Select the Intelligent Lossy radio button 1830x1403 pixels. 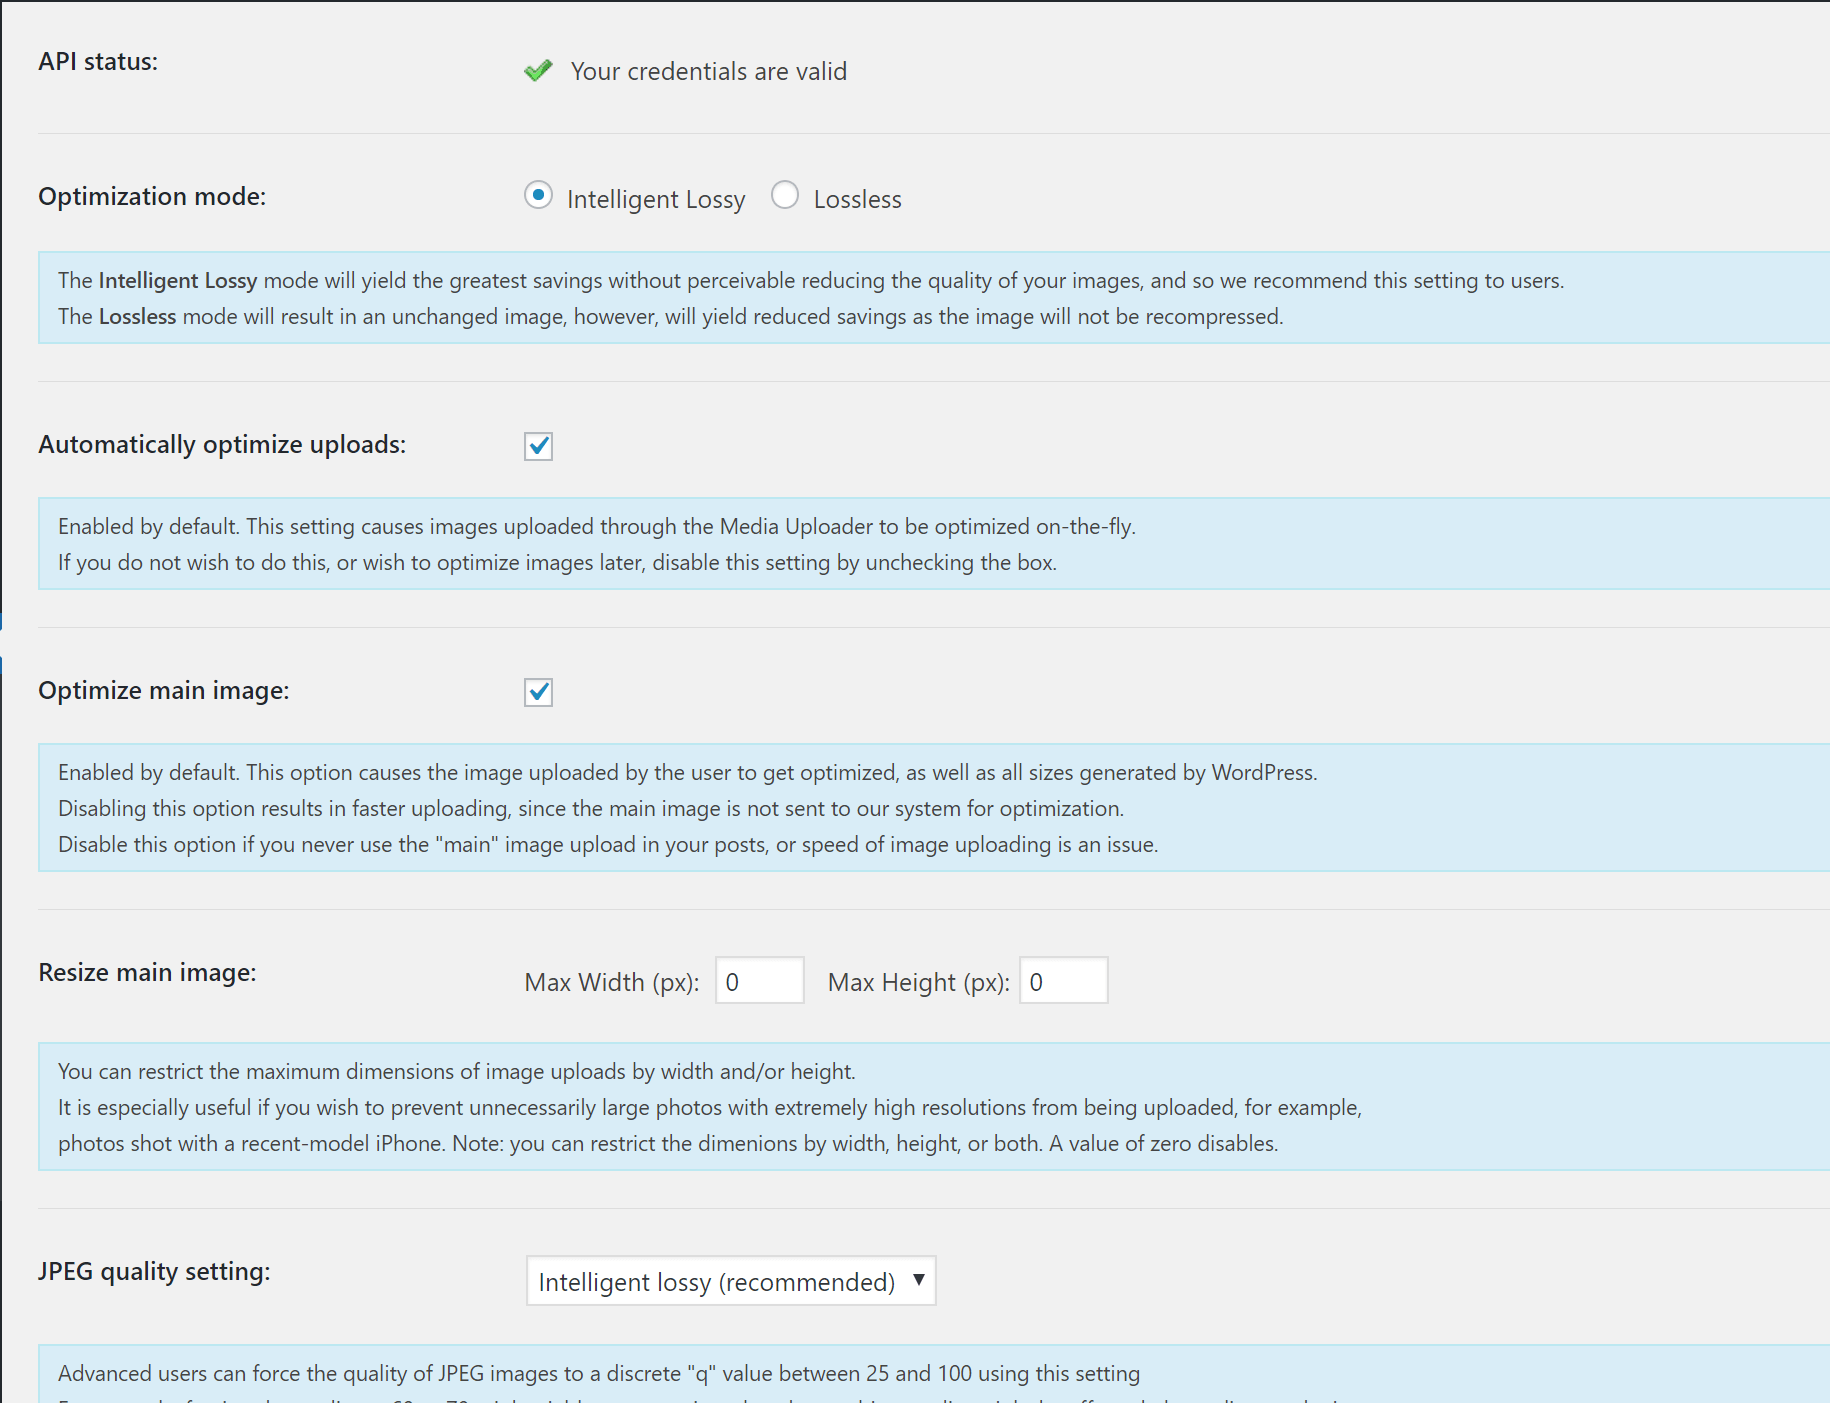click(538, 195)
